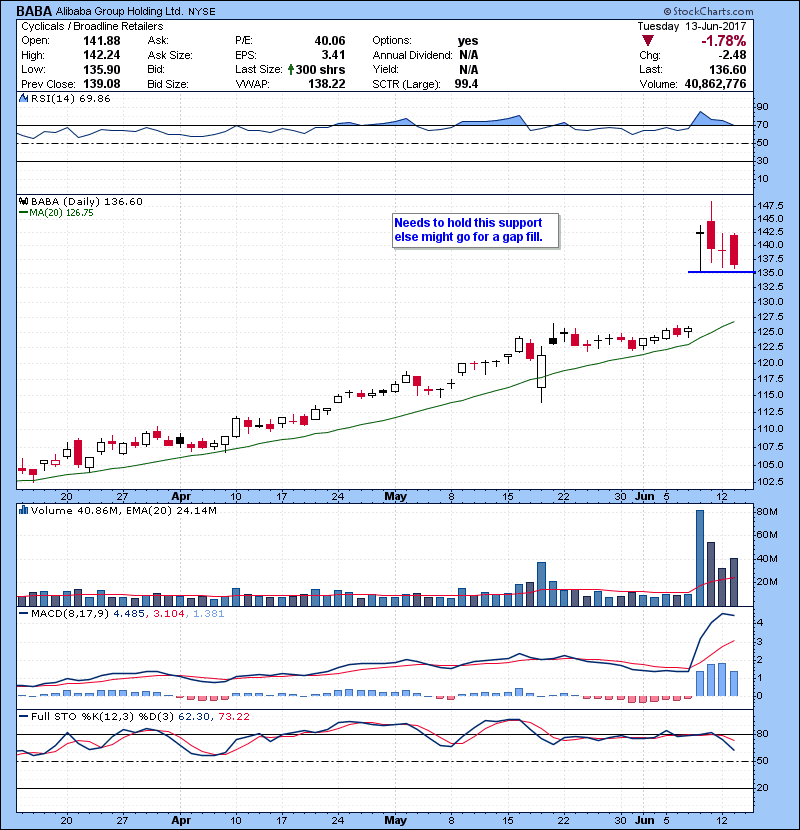Click the RSI(14) 69.86 label
This screenshot has height=830, width=800.
click(x=70, y=98)
